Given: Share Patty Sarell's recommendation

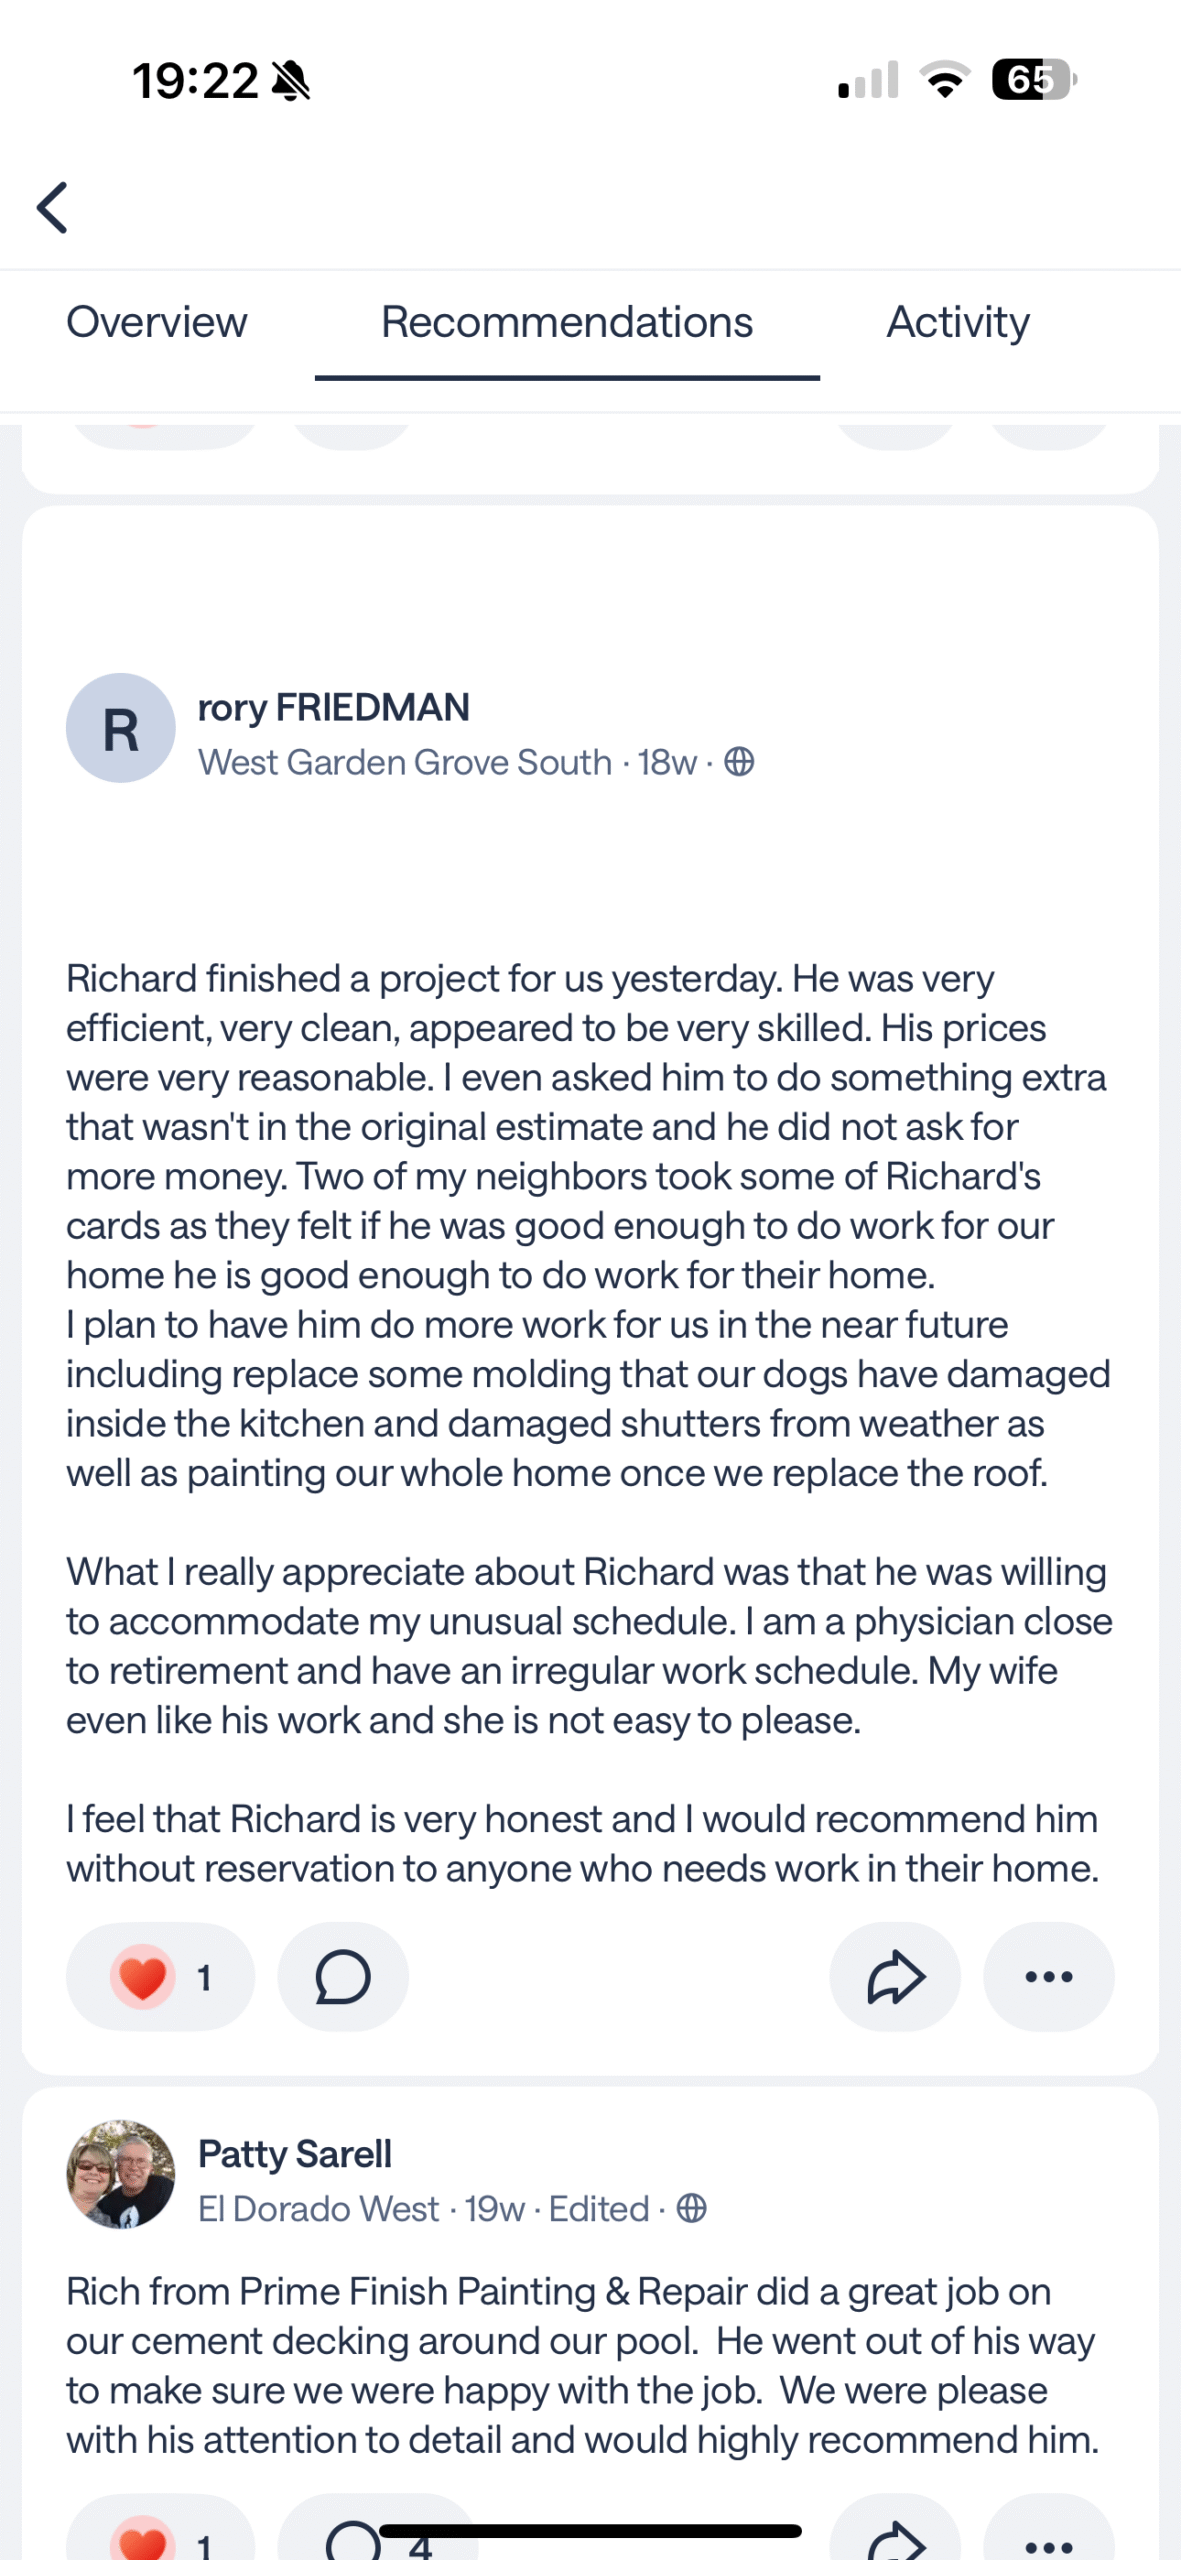Looking at the screenshot, I should [x=895, y=2538].
